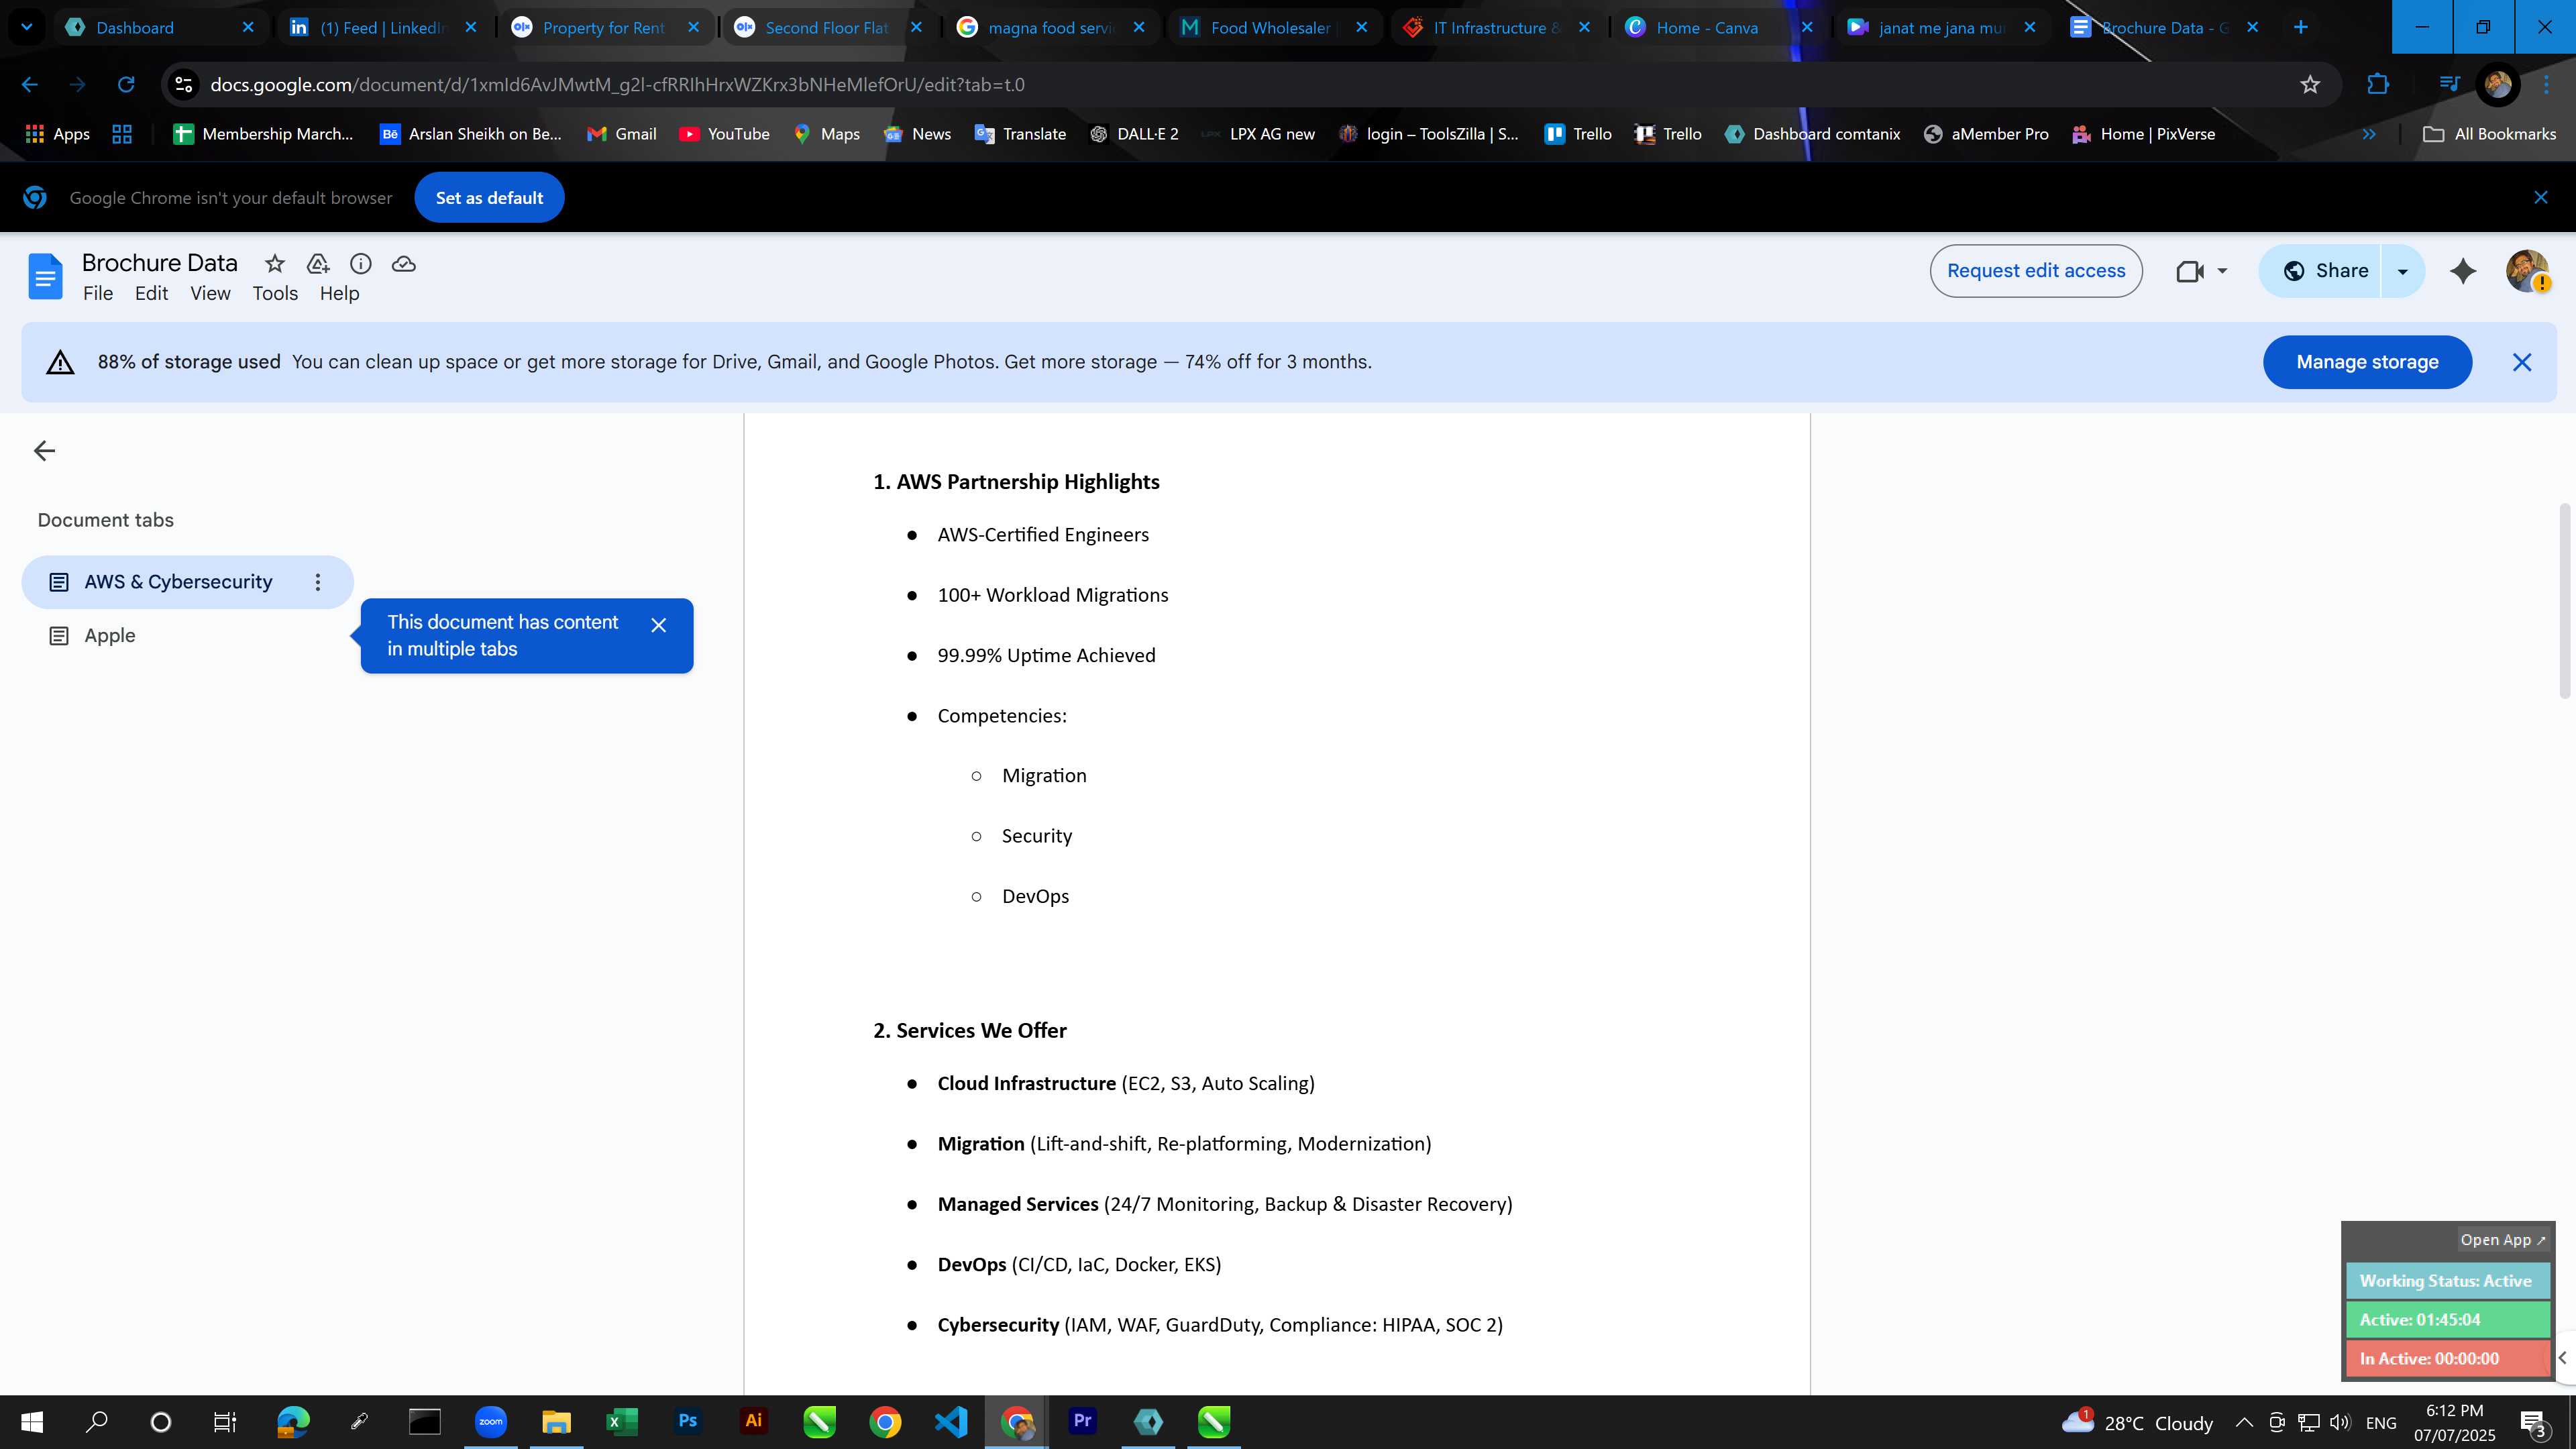Open the Gmail bookmark
The image size is (2576, 1449).
point(621,134)
